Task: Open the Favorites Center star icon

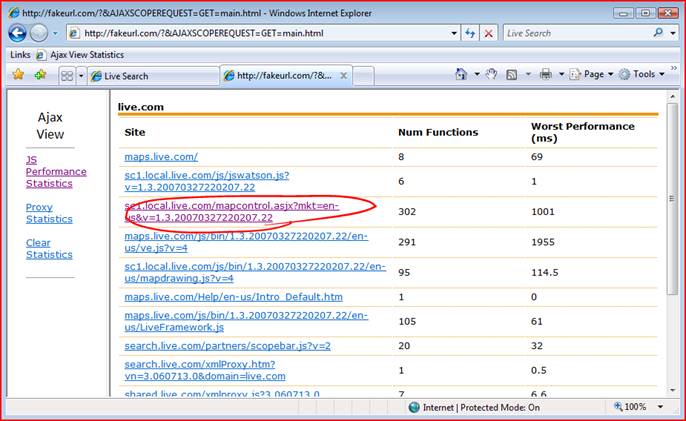Action: tap(17, 74)
